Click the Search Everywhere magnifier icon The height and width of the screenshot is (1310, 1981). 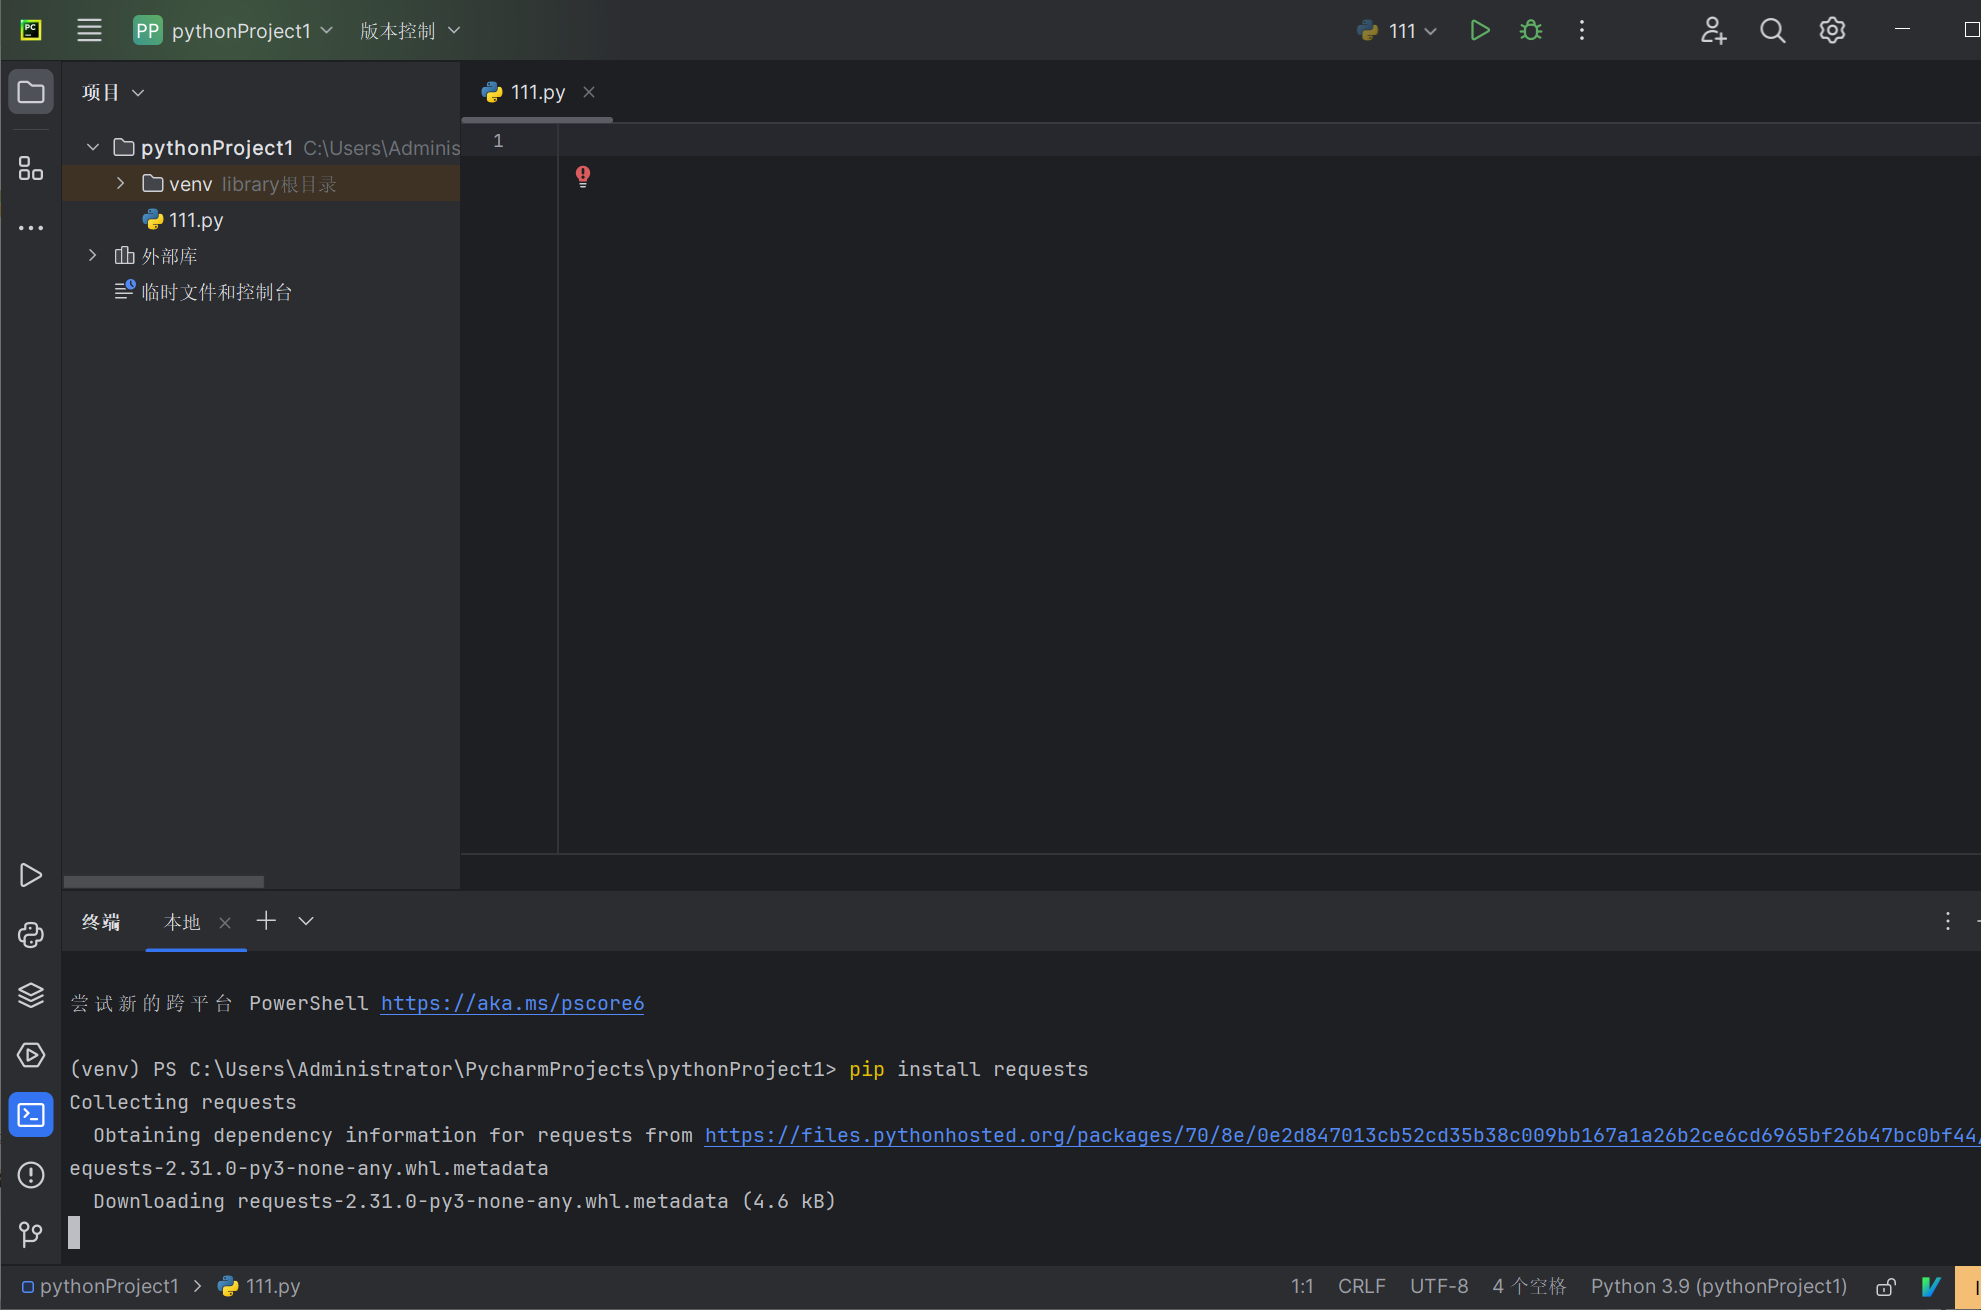point(1772,31)
